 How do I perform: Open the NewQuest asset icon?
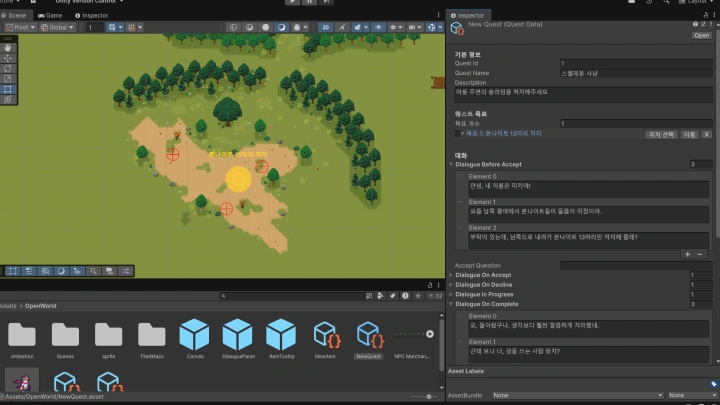click(x=368, y=335)
